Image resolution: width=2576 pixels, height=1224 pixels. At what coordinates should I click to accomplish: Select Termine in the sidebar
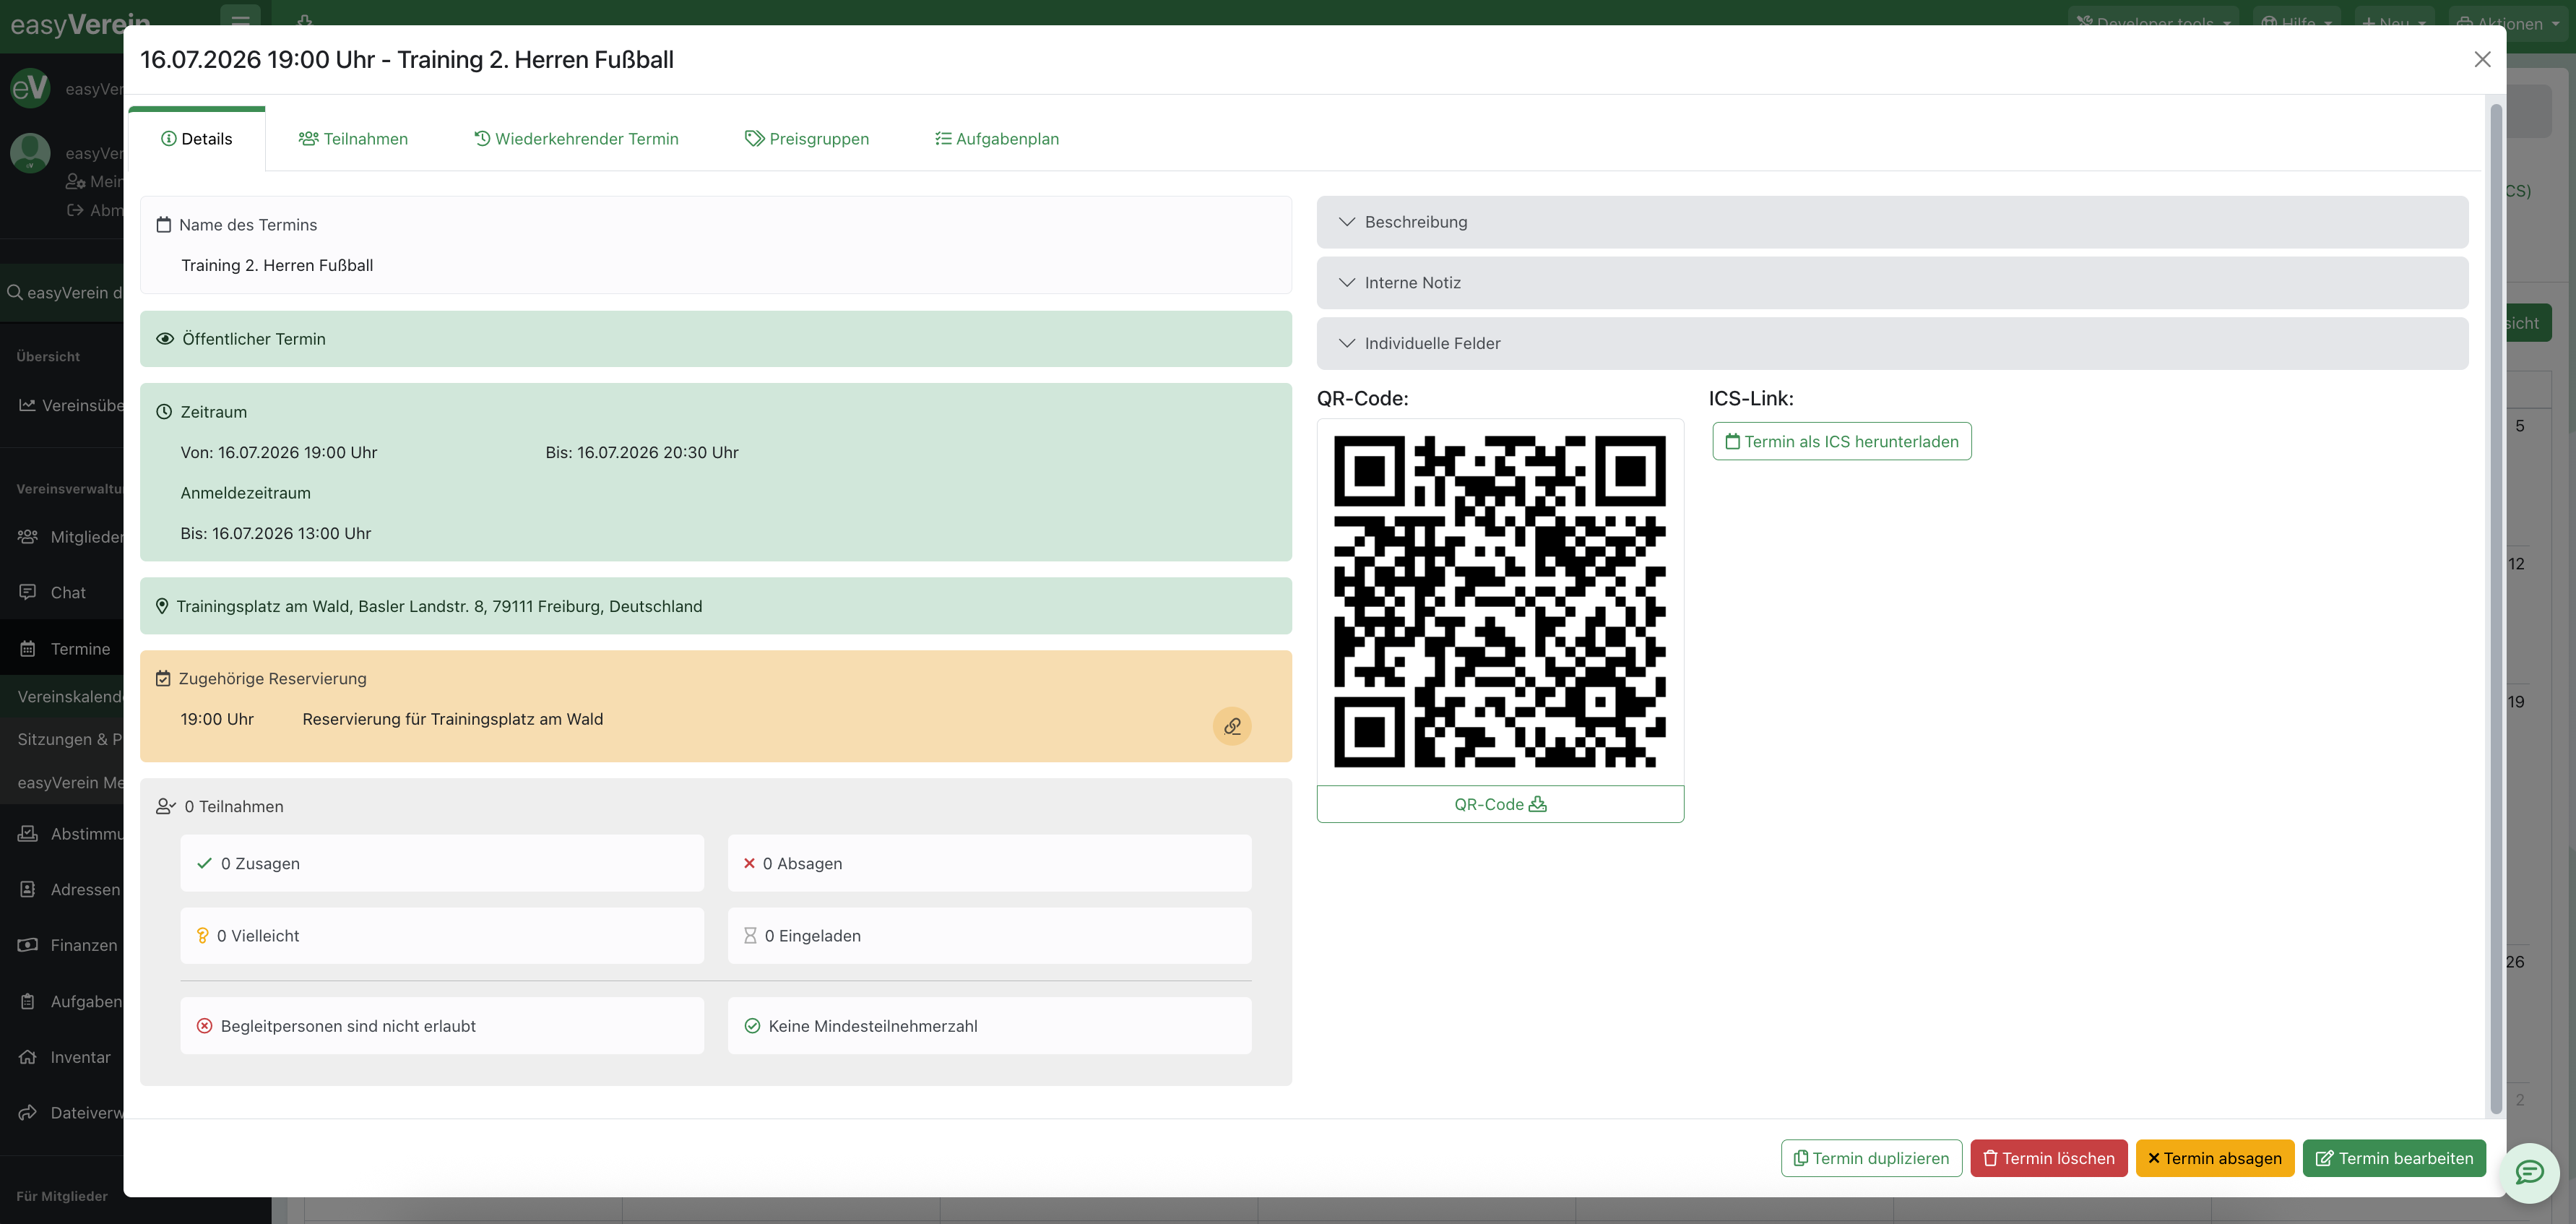tap(80, 649)
